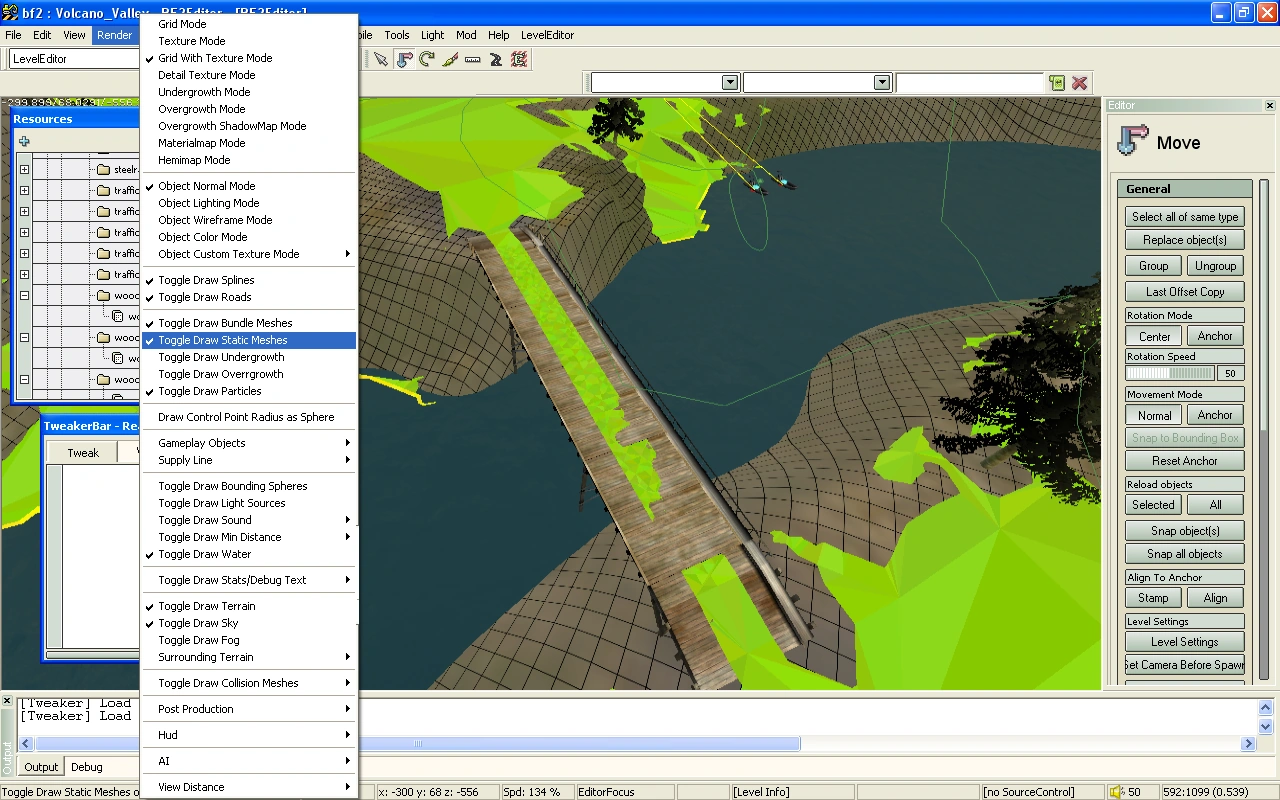Toggle Draw Water in Render menu
Image resolution: width=1280 pixels, height=800 pixels.
(205, 554)
